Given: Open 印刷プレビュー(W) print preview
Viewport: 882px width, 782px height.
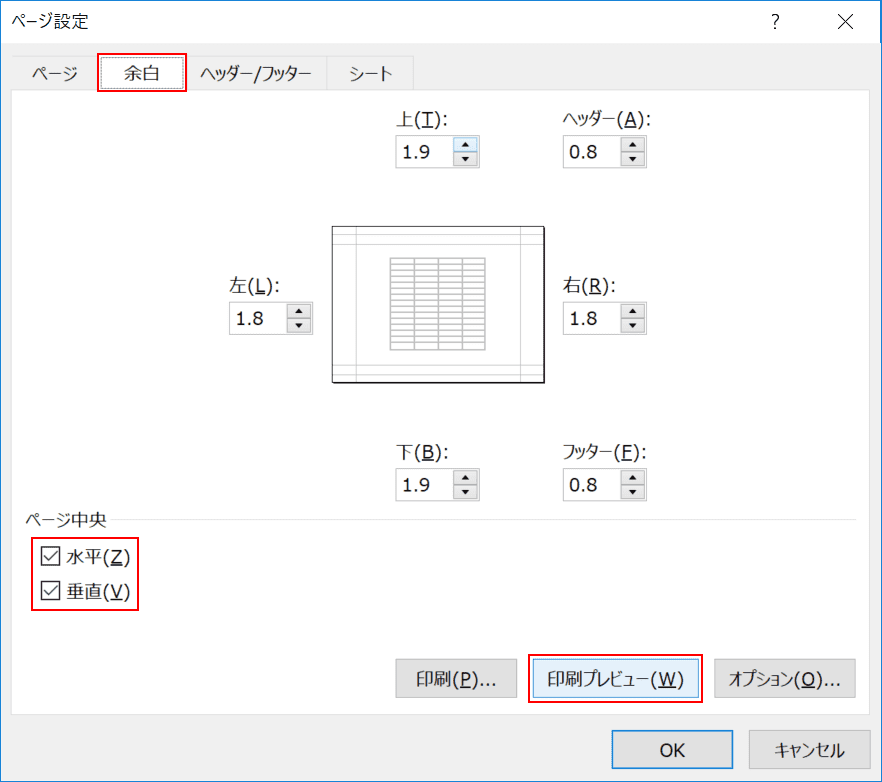Looking at the screenshot, I should [x=615, y=678].
